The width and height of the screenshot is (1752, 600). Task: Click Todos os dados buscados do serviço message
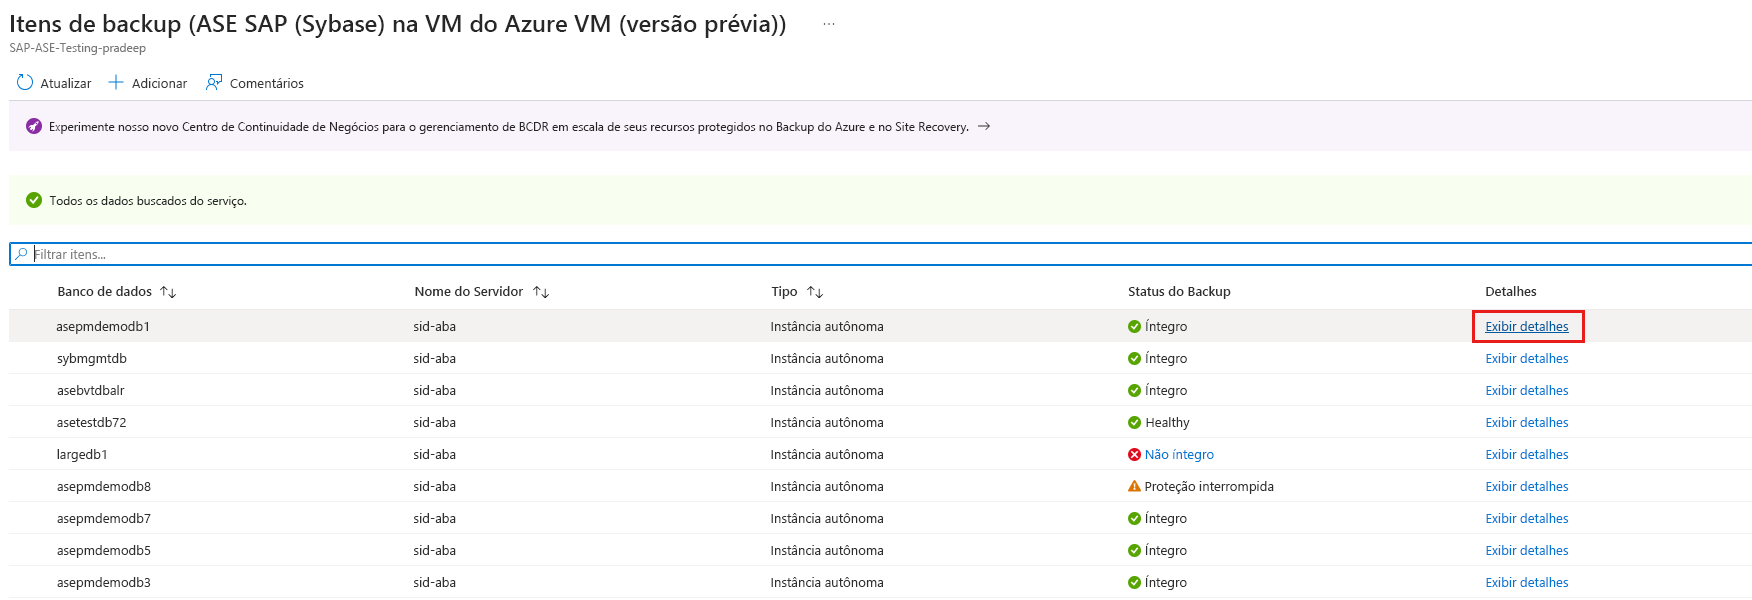[x=148, y=201]
